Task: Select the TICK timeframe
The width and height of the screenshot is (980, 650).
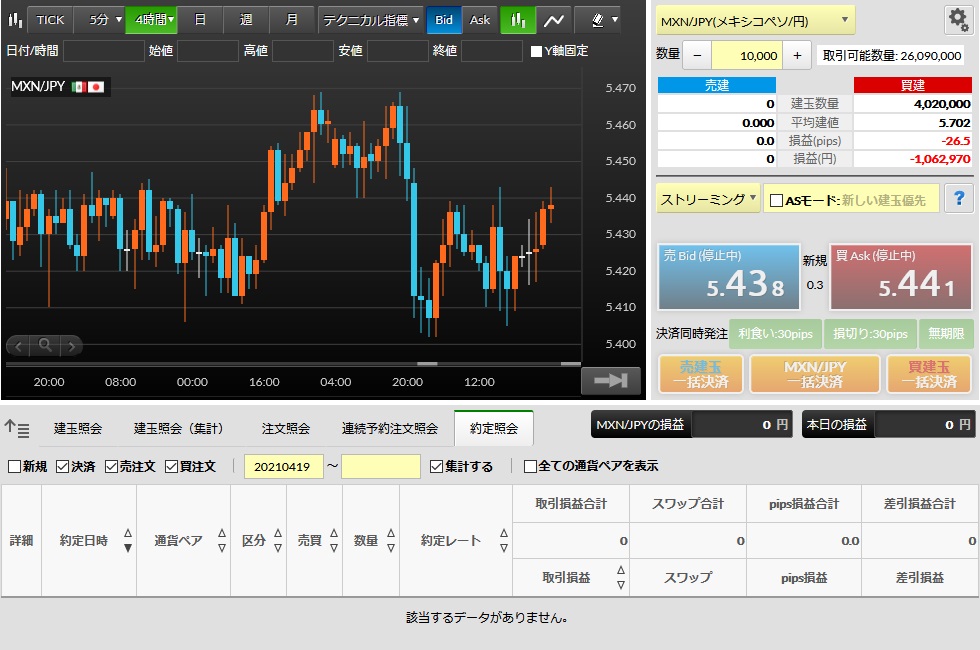Action: coord(50,20)
